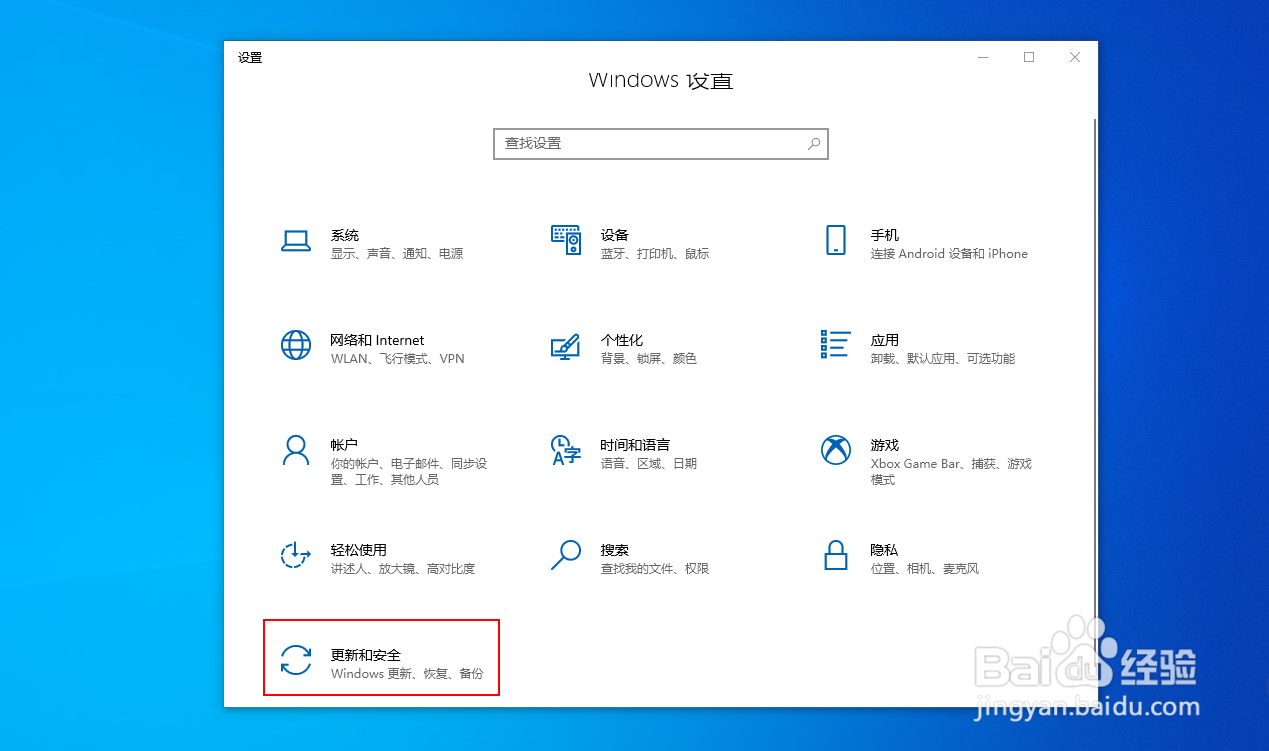Select the 帐户 heading
This screenshot has height=751, width=1269.
[344, 445]
